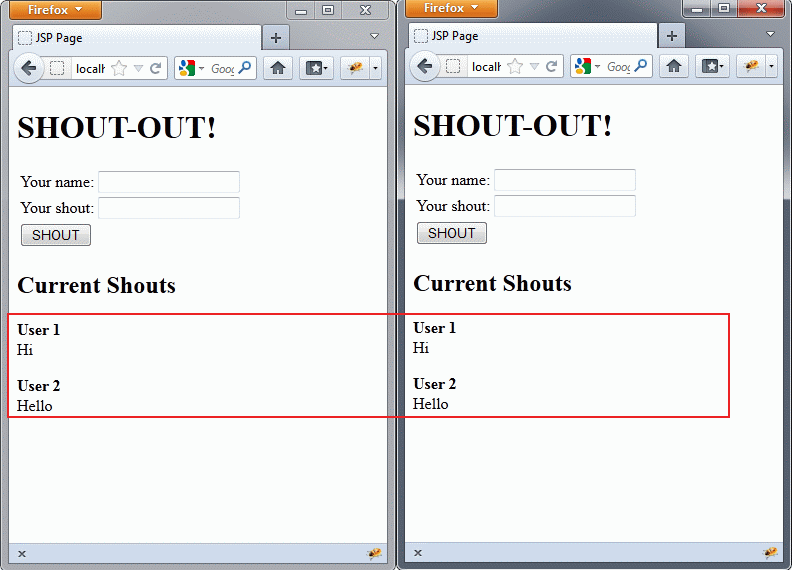Focus the localhost address bar in right window
Viewport: 792px width, 570px height.
point(486,67)
